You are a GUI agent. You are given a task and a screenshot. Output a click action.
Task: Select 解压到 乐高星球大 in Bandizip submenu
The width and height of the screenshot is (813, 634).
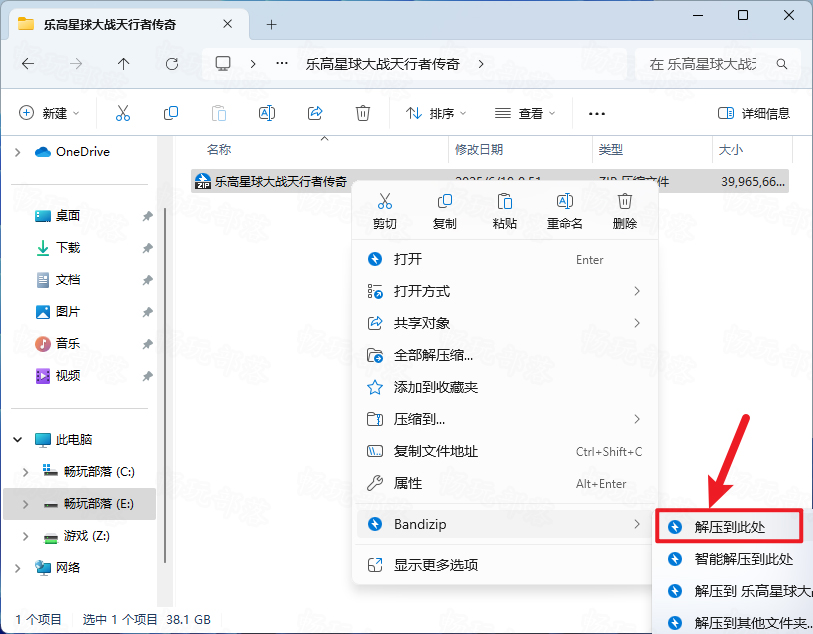(734, 591)
